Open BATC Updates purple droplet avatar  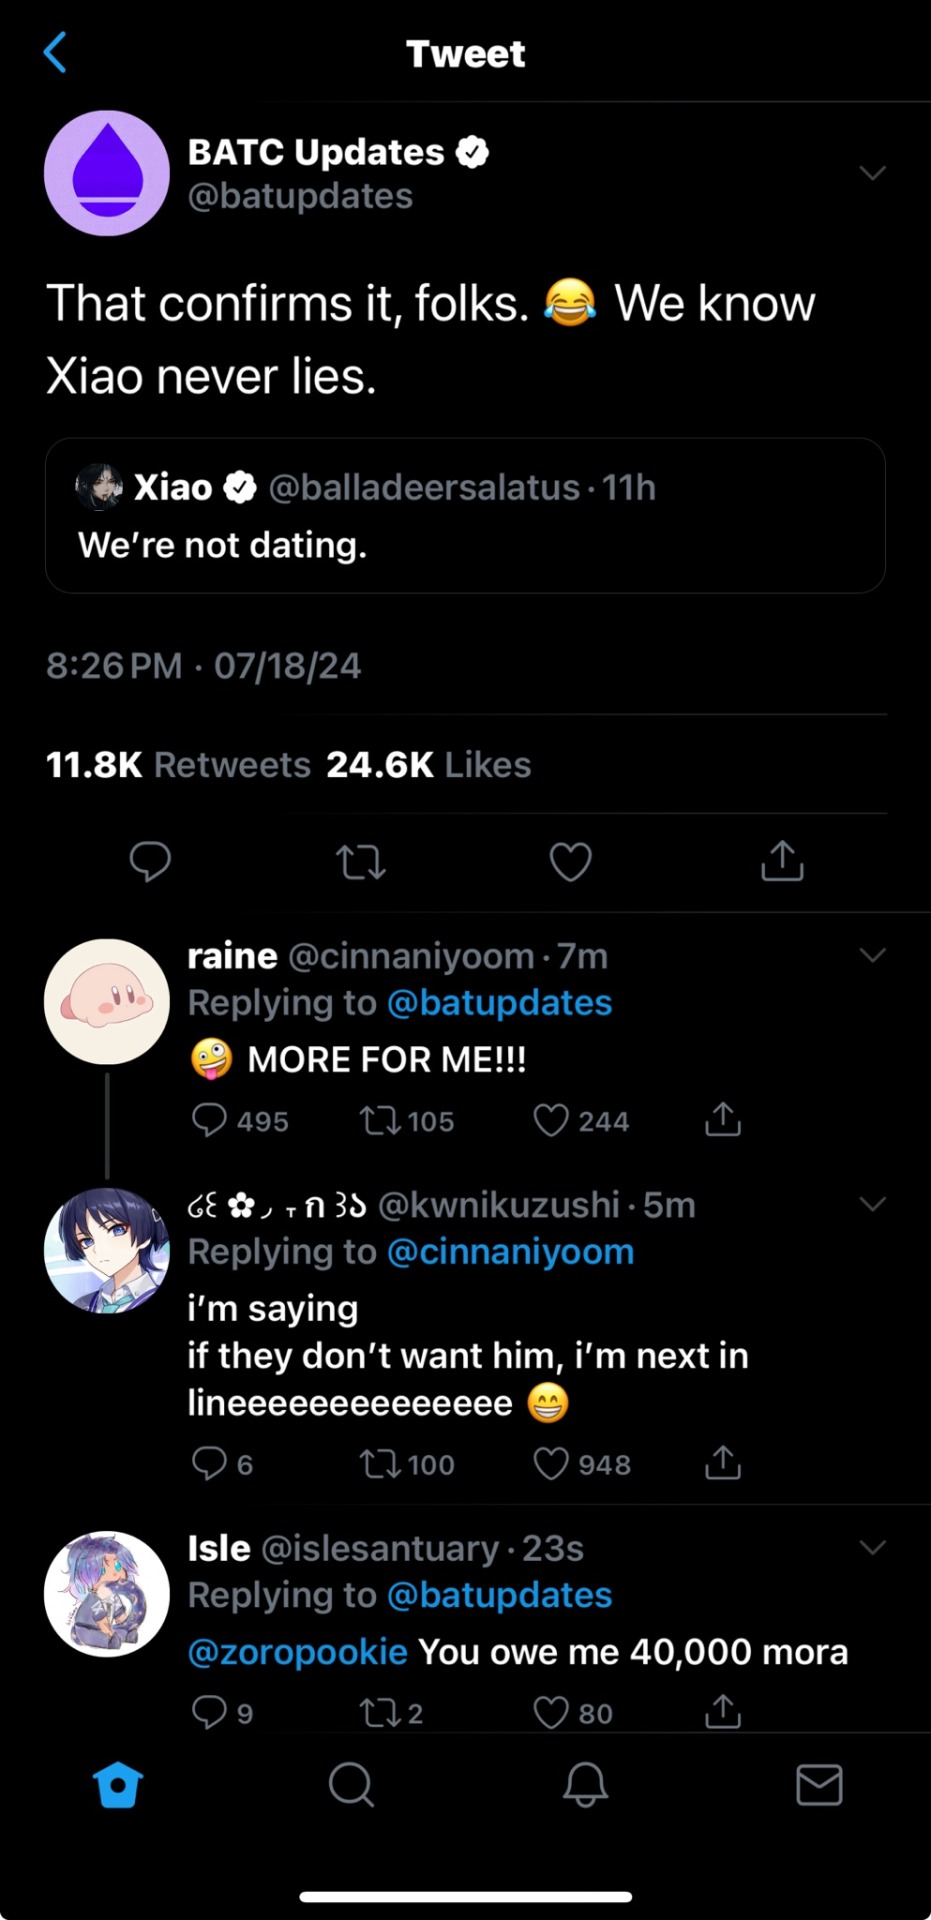(107, 173)
